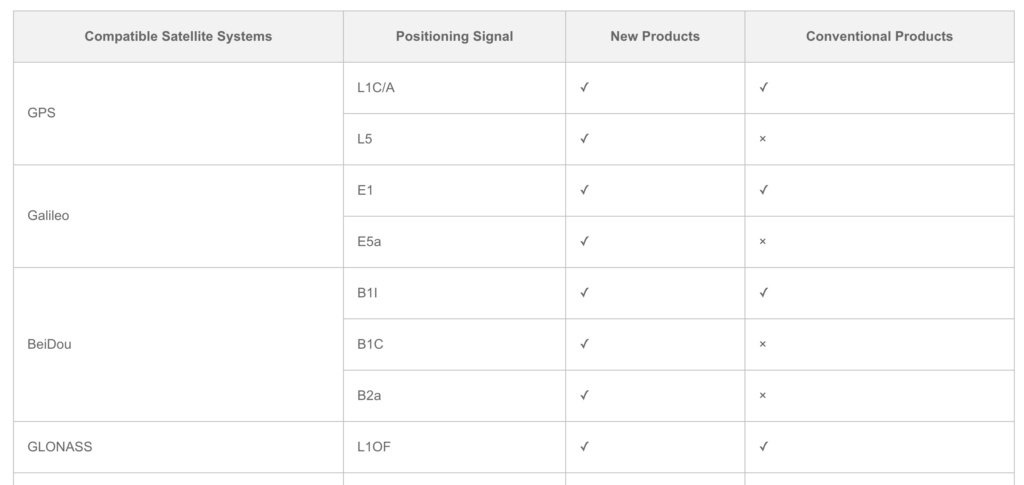Click the L1OF Conventional Products checkmark
Screen dimensions: 1024x485
(763, 446)
